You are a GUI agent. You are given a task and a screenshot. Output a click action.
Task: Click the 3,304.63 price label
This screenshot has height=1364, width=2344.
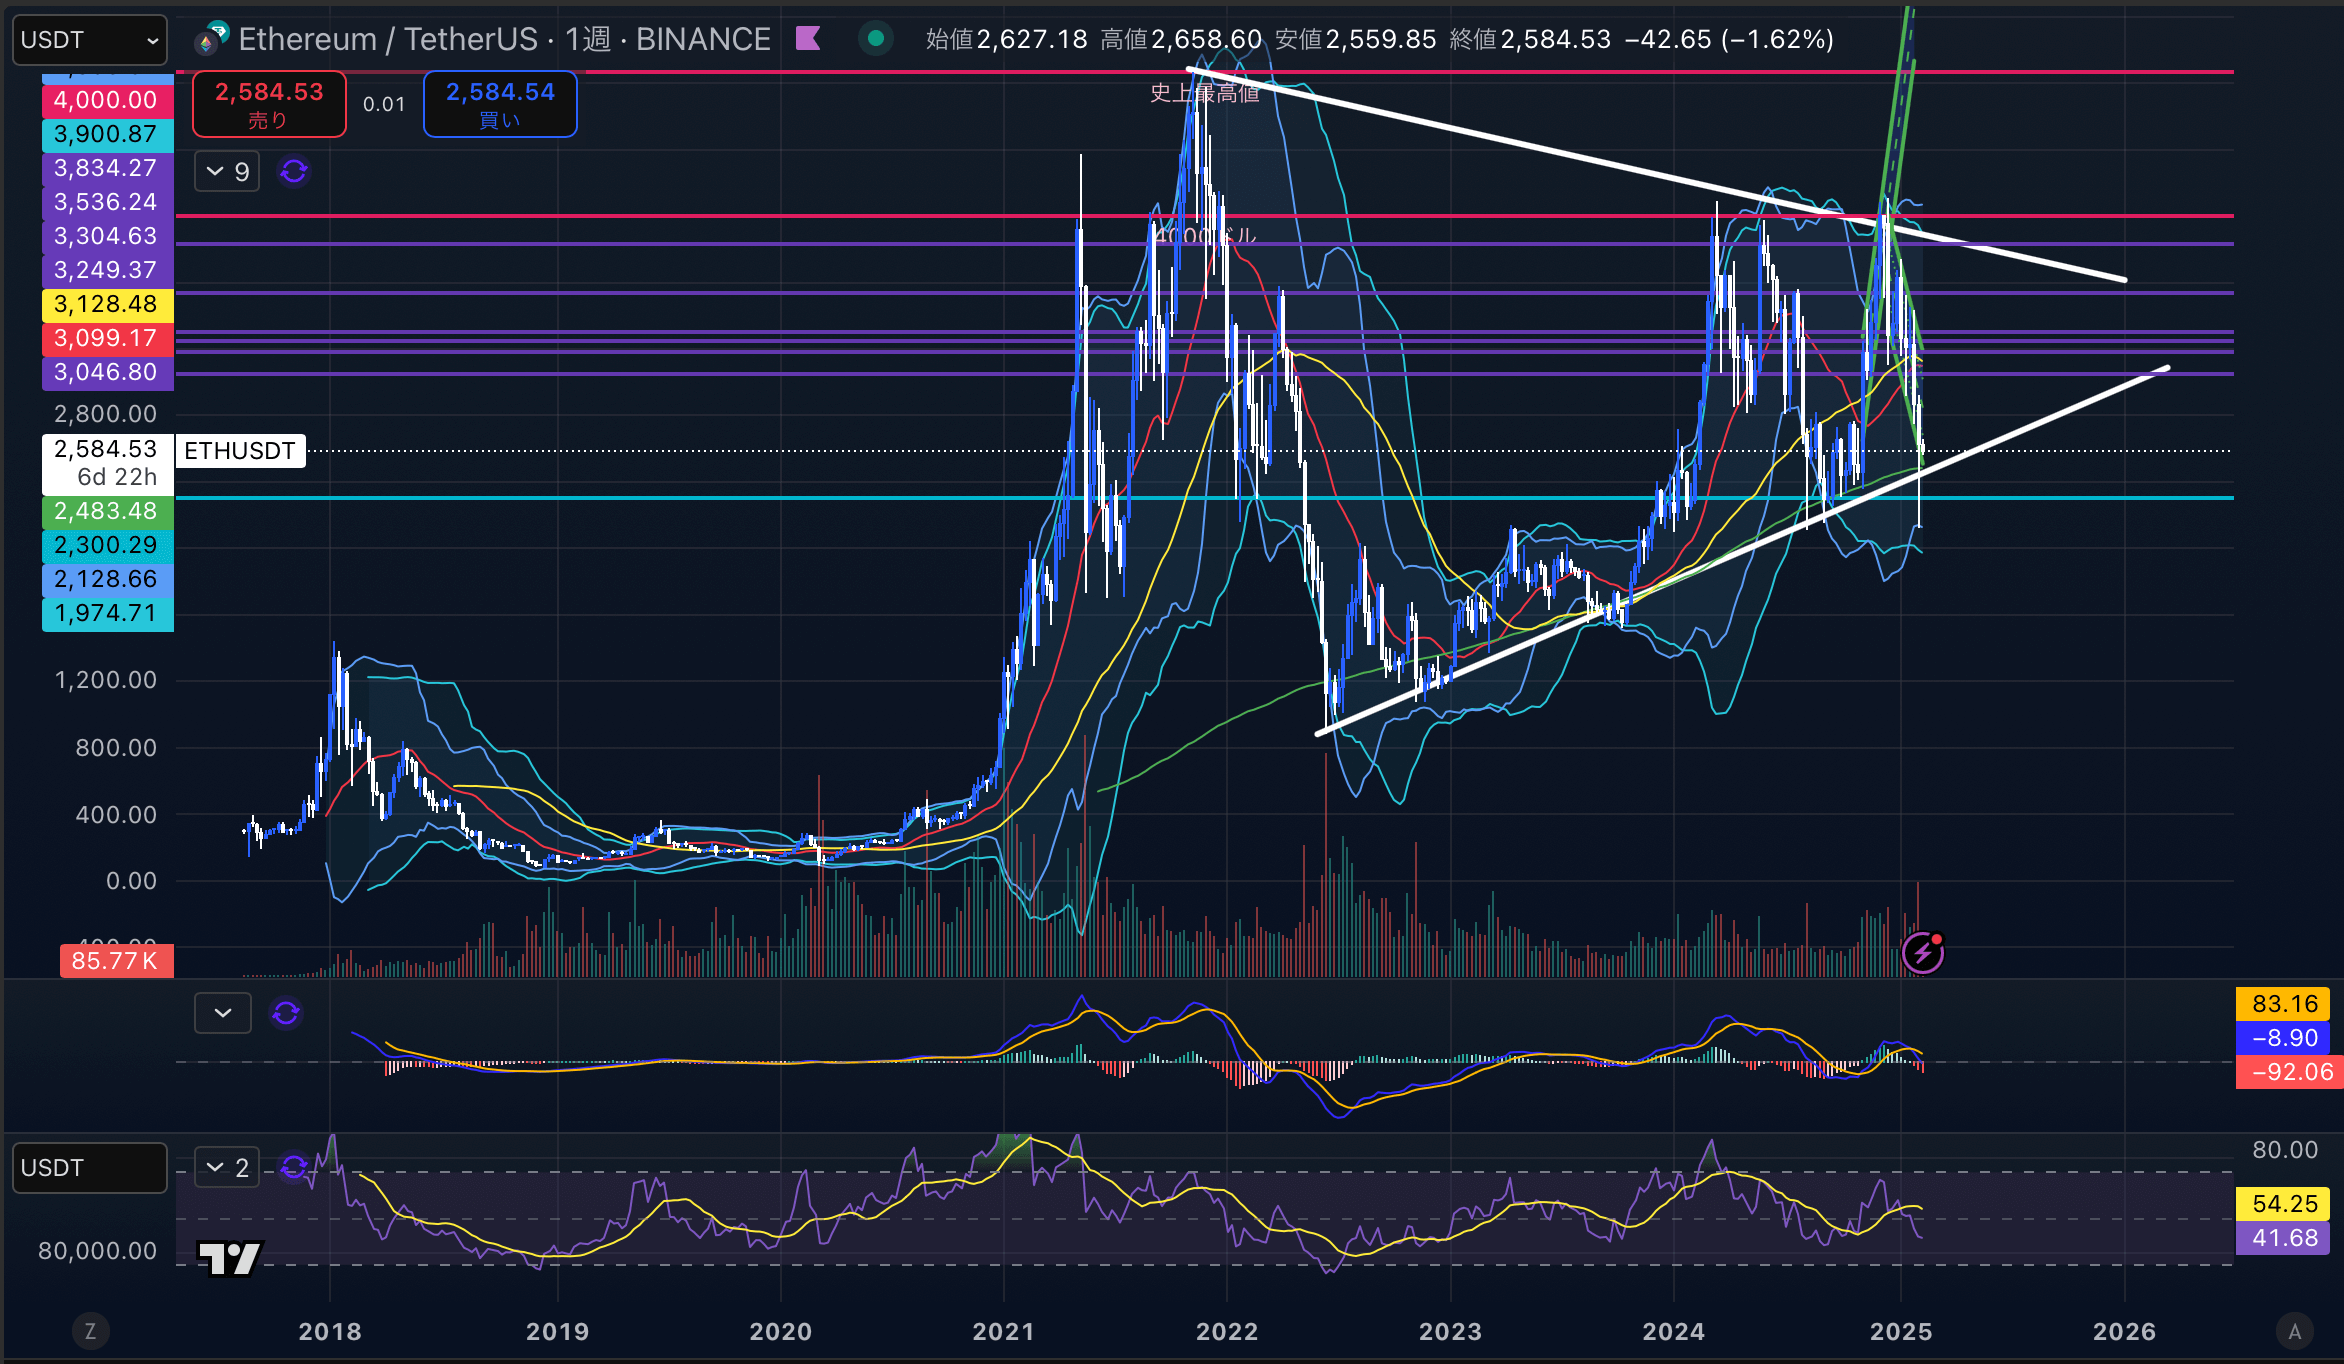[107, 236]
